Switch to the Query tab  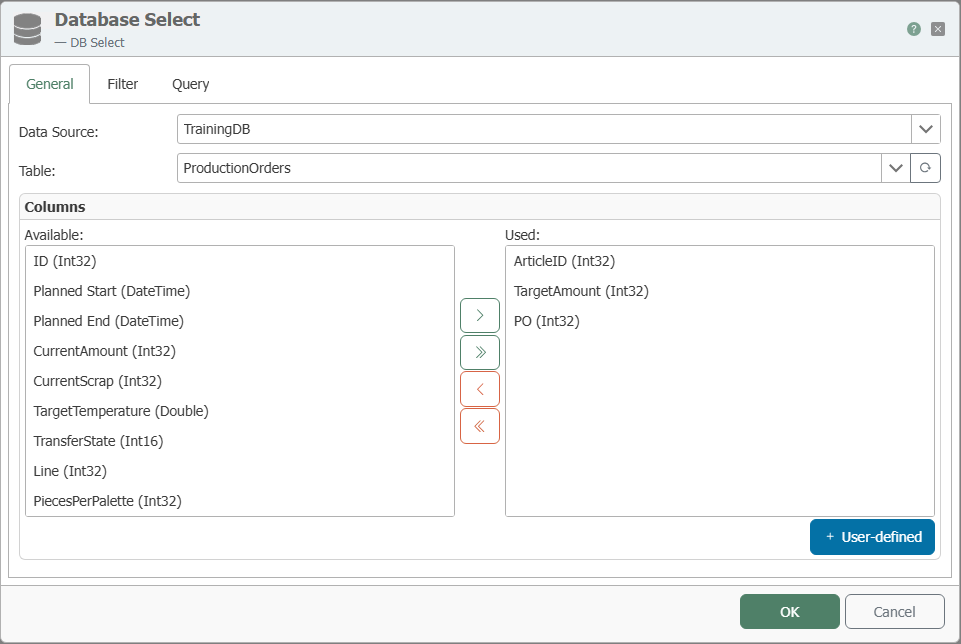[191, 84]
